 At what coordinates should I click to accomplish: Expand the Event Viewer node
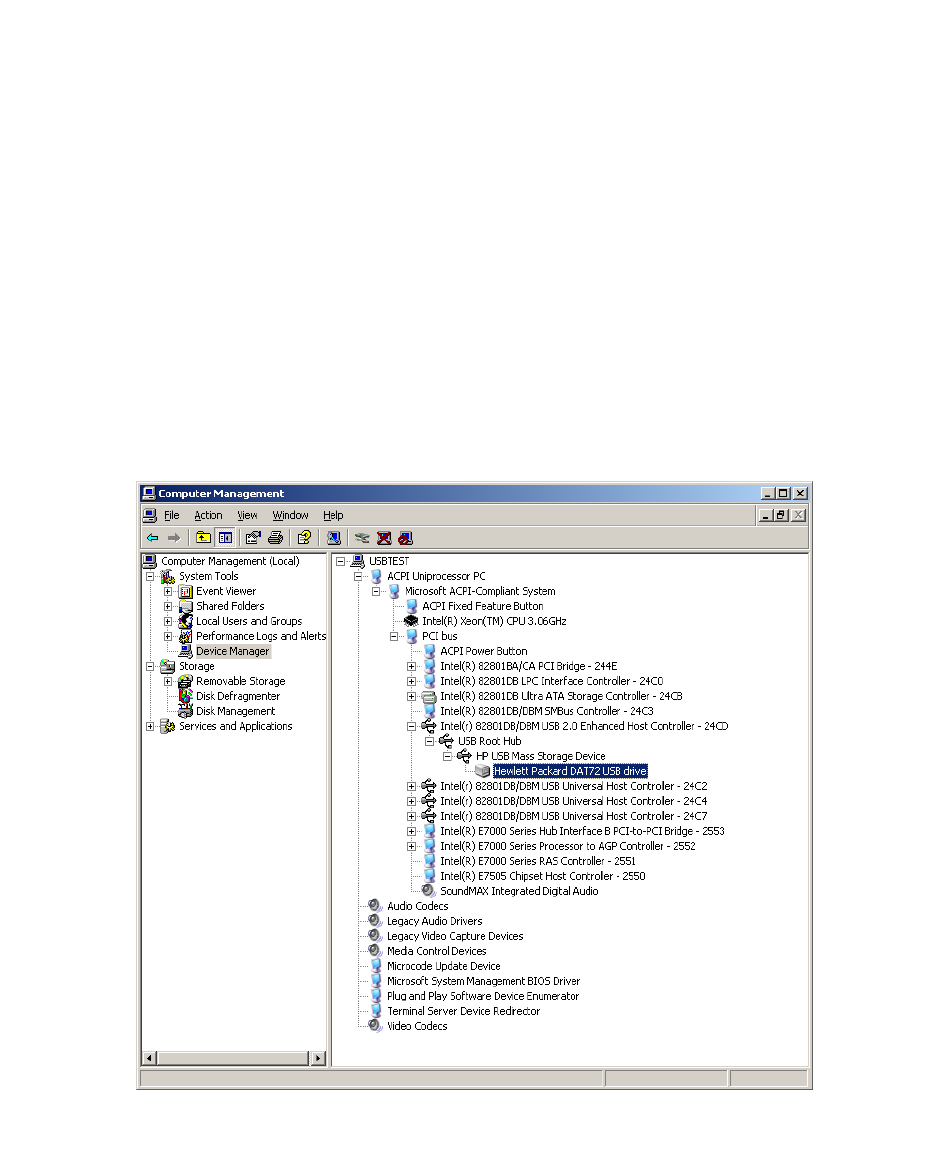point(168,591)
